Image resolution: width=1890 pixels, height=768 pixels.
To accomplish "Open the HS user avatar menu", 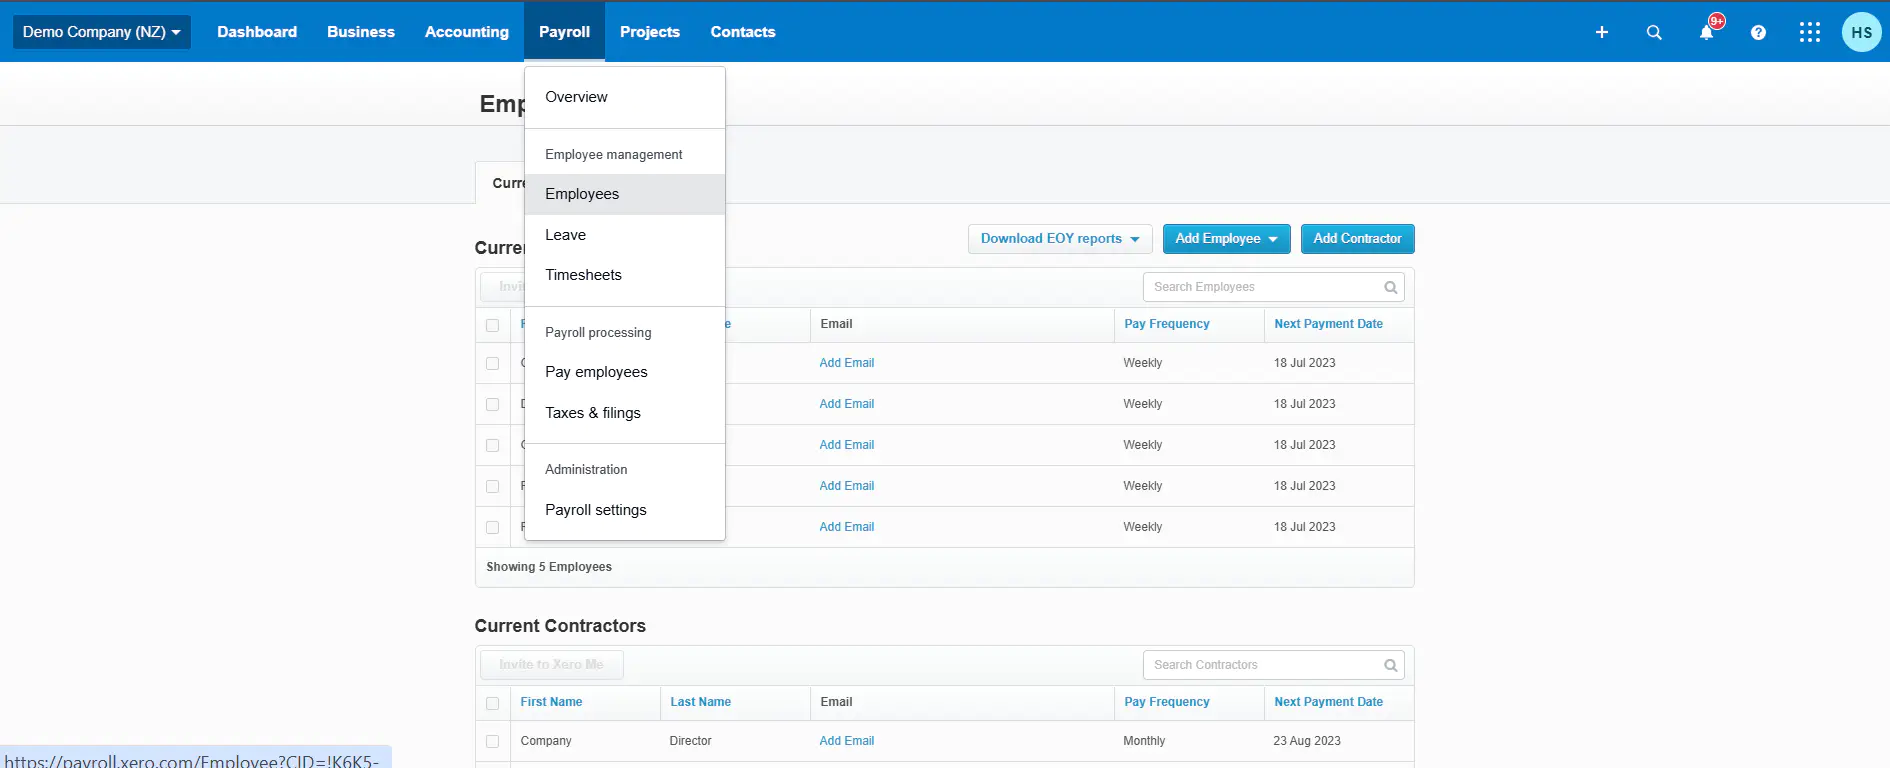I will pos(1862,32).
